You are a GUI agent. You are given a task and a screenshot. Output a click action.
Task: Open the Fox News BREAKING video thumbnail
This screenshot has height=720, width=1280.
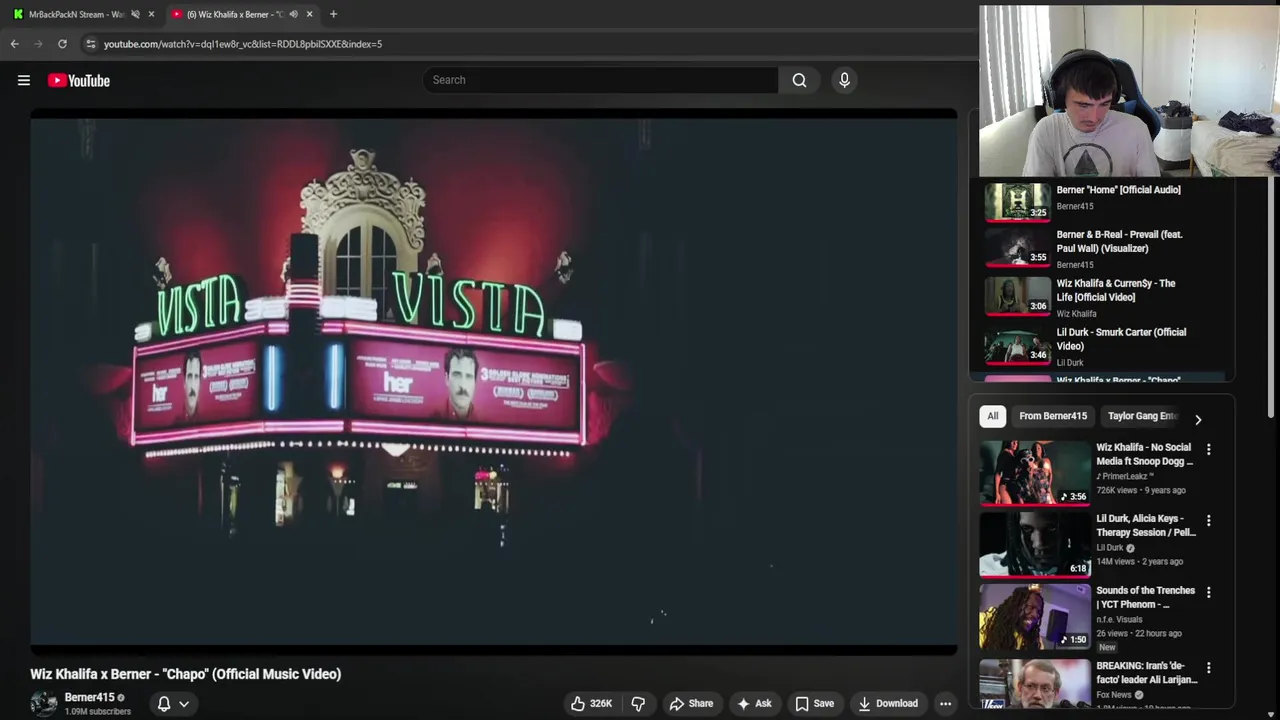tap(1035, 683)
